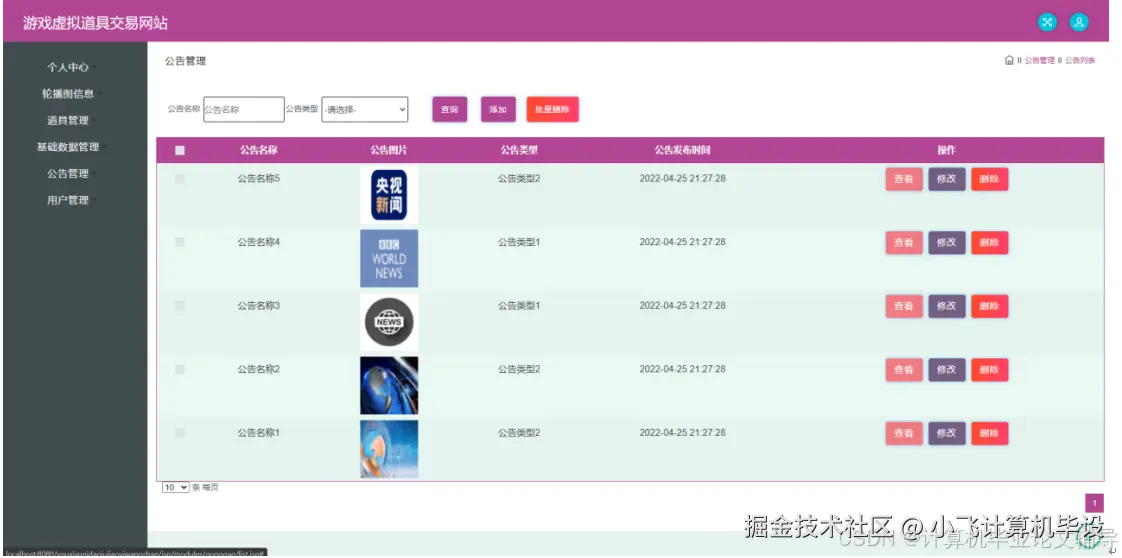Click the 添加 add button
The height and width of the screenshot is (558, 1122).
pyautogui.click(x=498, y=109)
